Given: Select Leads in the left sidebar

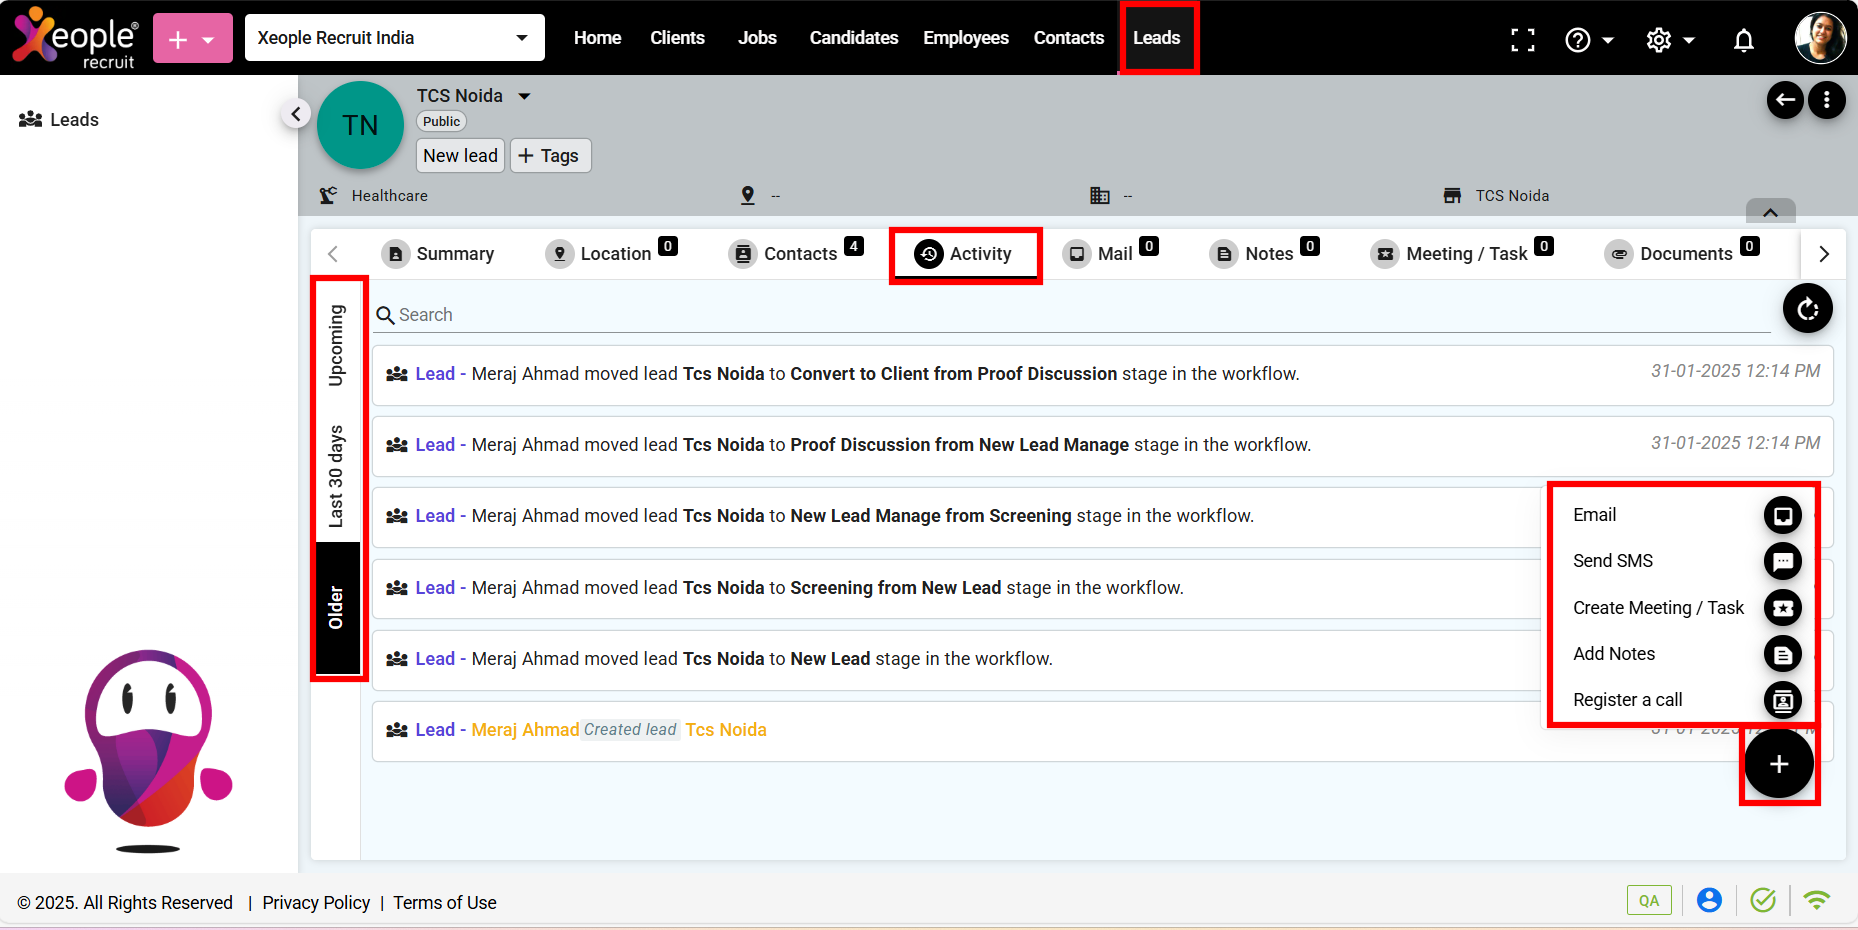Looking at the screenshot, I should click(x=59, y=119).
